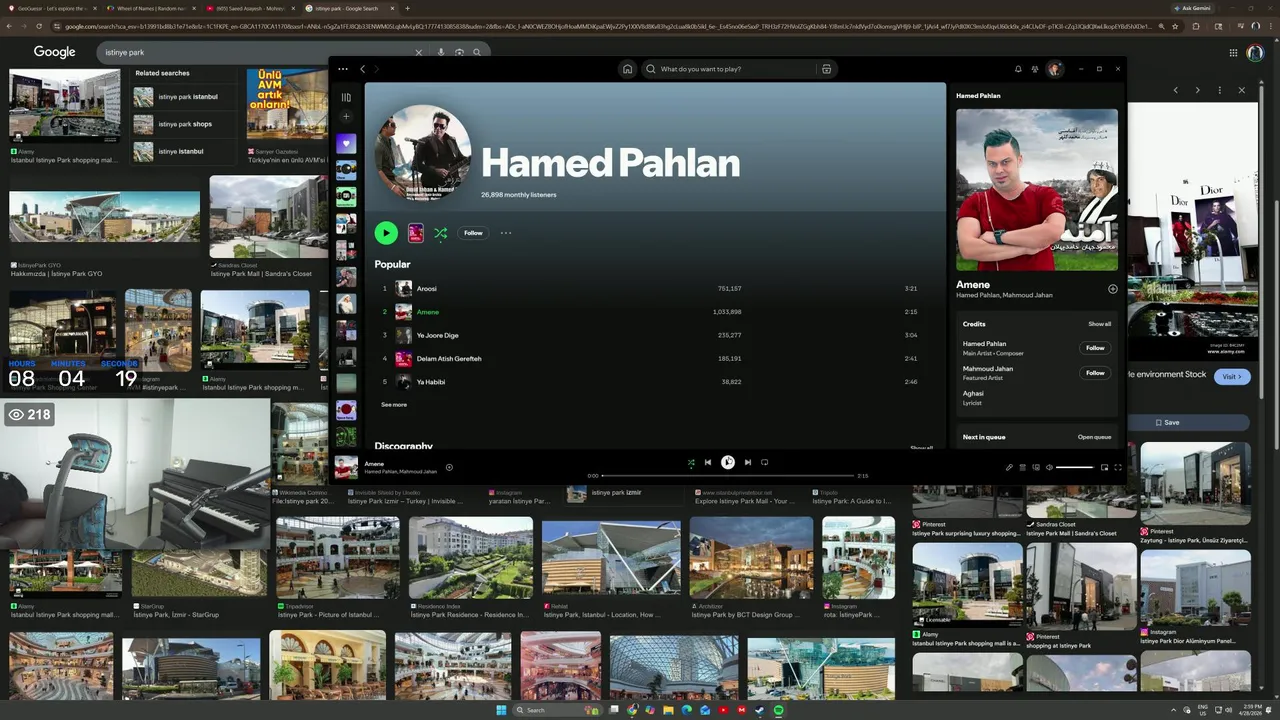Create playlist with plus icon in sidebar

tap(346, 117)
